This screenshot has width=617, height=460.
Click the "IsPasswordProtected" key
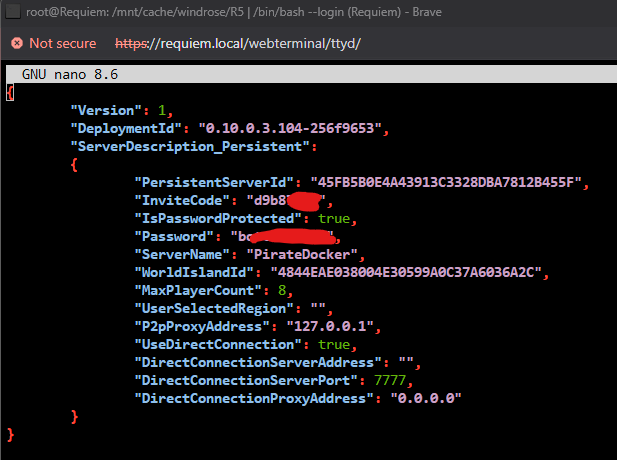click(218, 218)
